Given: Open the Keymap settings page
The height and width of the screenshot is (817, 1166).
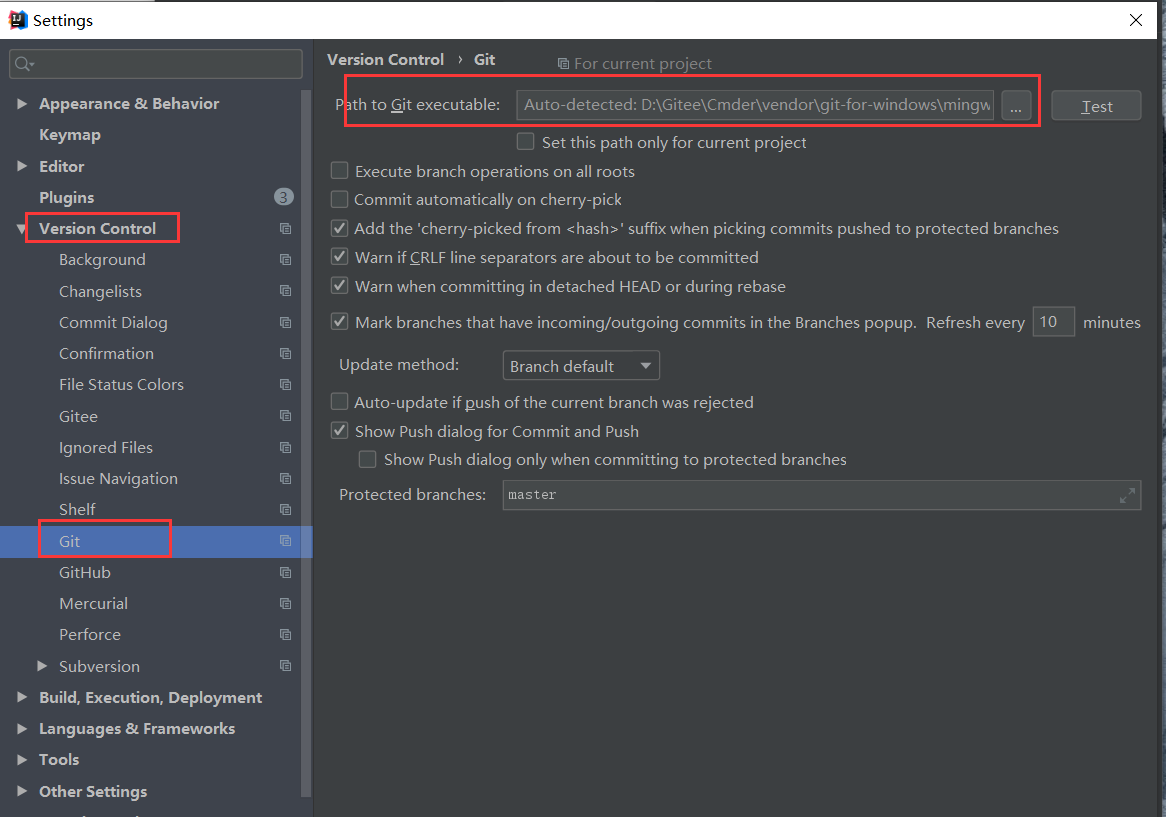Looking at the screenshot, I should click(x=70, y=135).
